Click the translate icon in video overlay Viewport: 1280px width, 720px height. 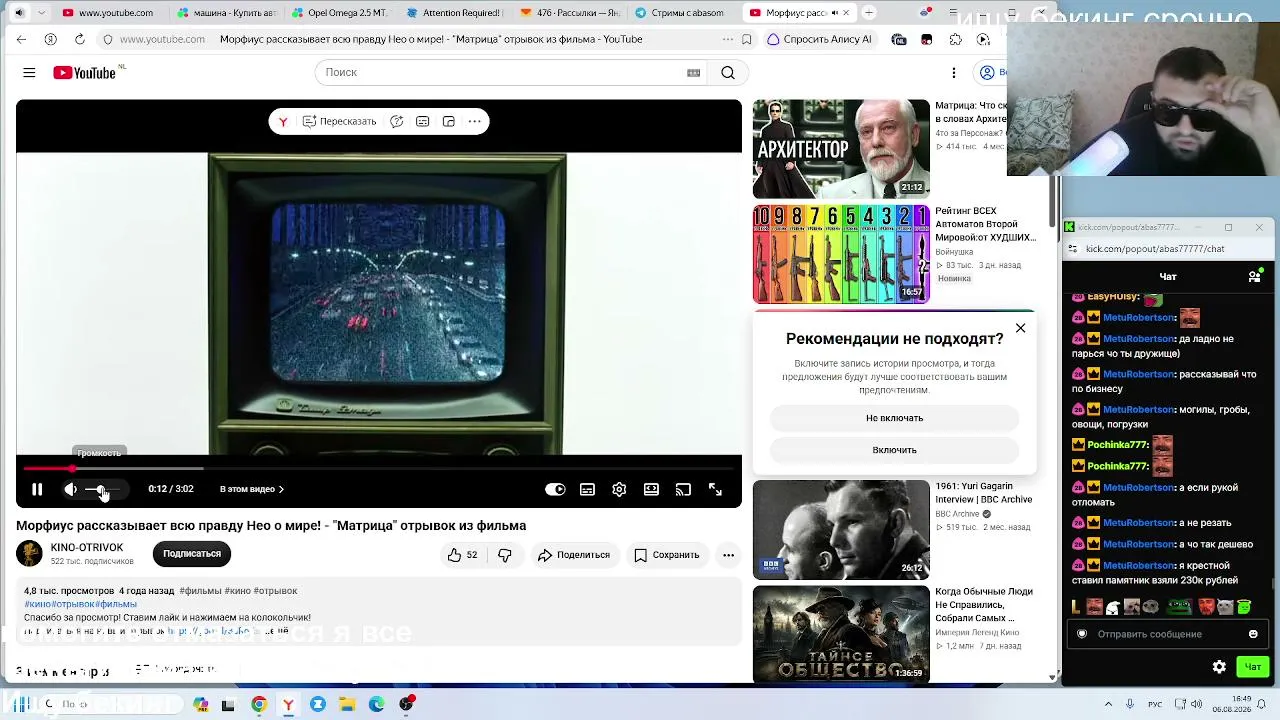click(397, 121)
